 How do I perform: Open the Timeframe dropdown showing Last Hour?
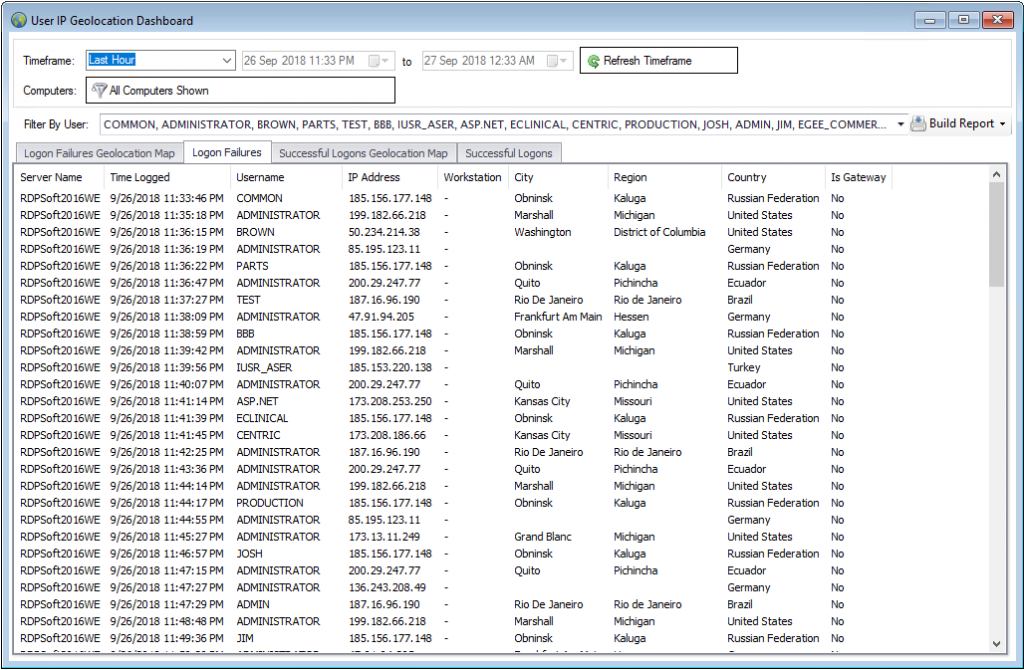tap(227, 59)
